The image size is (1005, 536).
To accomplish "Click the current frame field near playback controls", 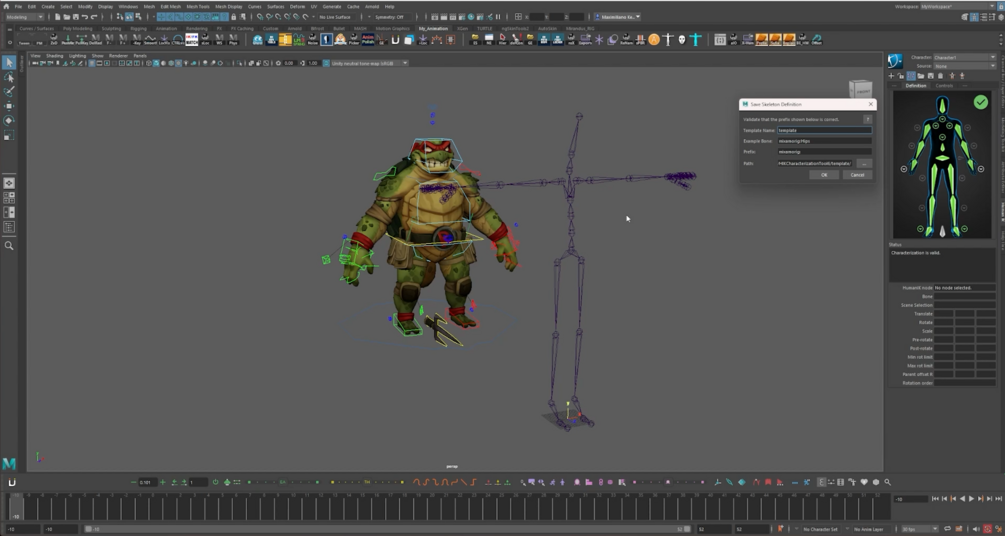I will pos(911,499).
